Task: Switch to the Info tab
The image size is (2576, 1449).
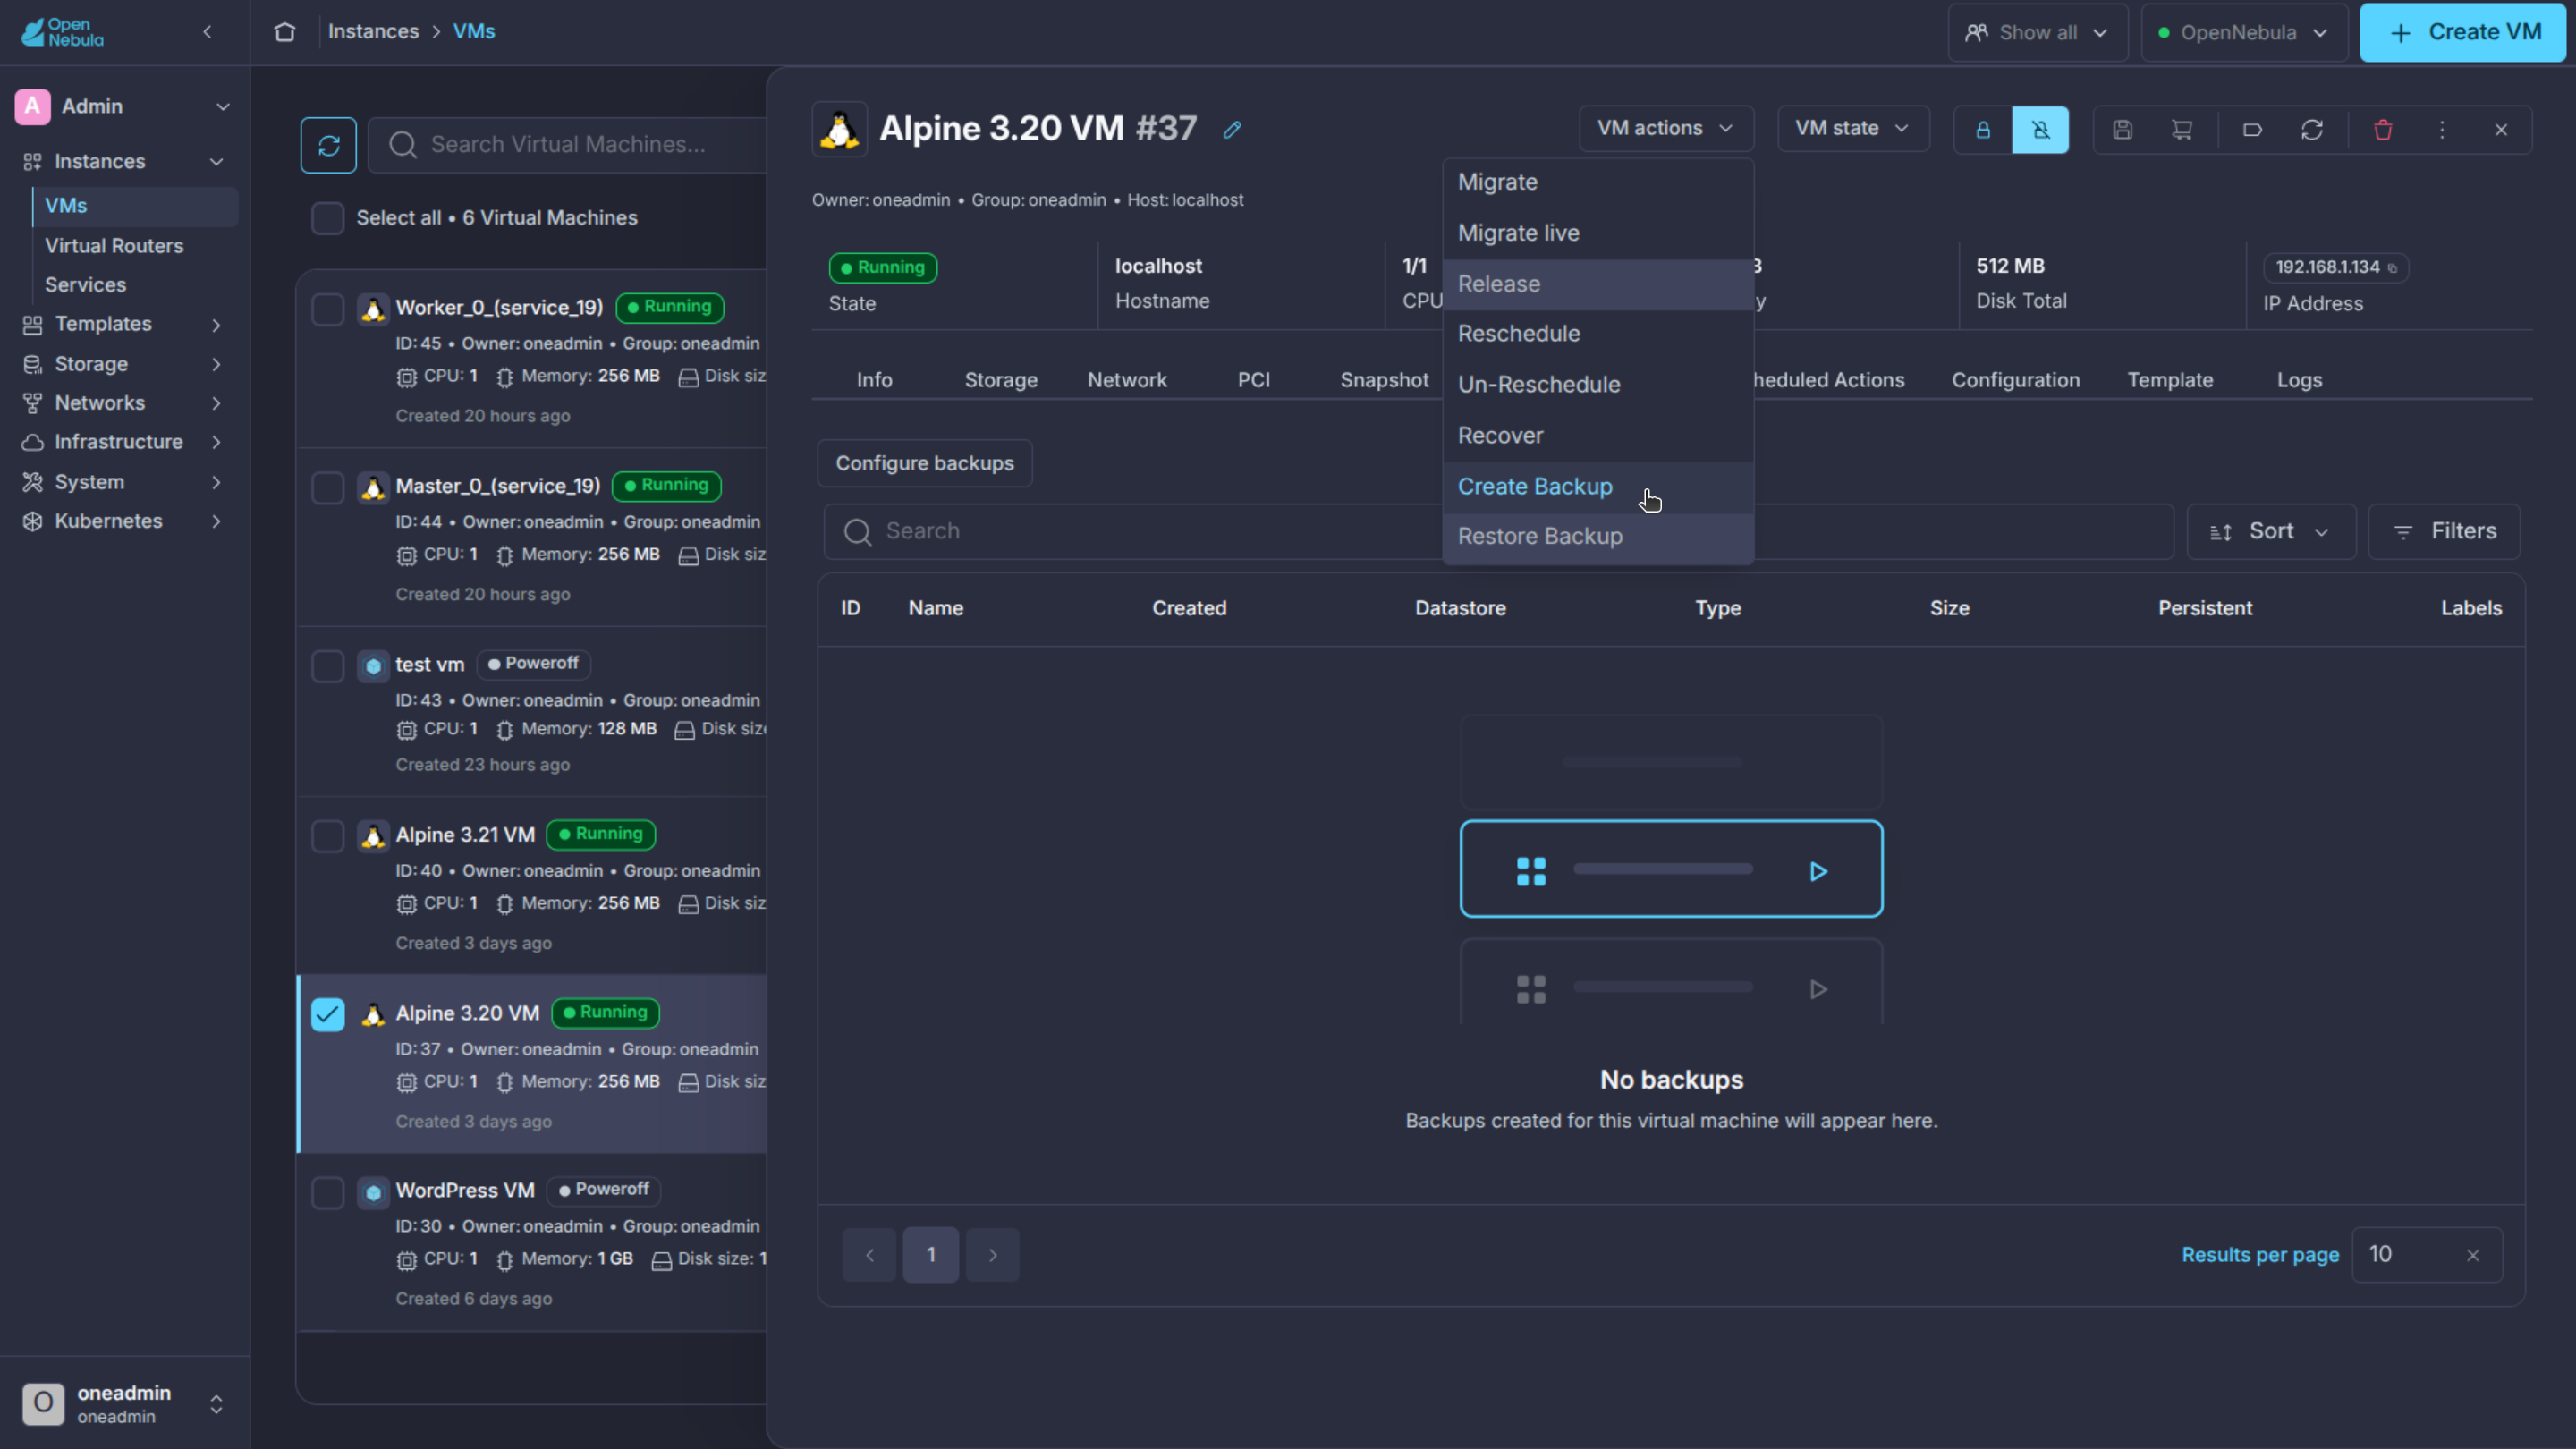Action: [x=874, y=380]
